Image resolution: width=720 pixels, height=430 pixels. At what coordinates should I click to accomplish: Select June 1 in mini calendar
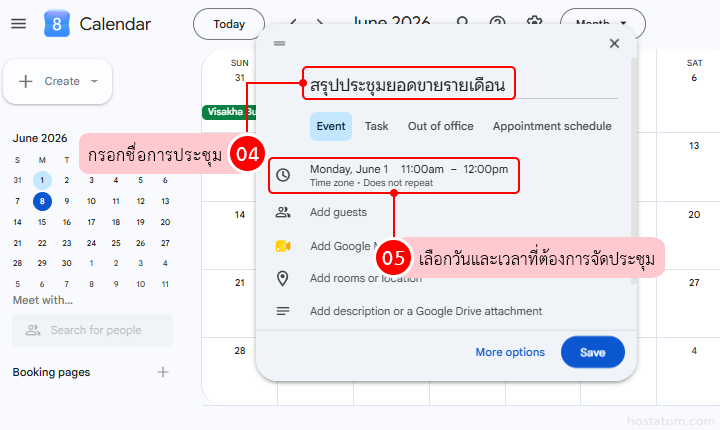(x=42, y=180)
